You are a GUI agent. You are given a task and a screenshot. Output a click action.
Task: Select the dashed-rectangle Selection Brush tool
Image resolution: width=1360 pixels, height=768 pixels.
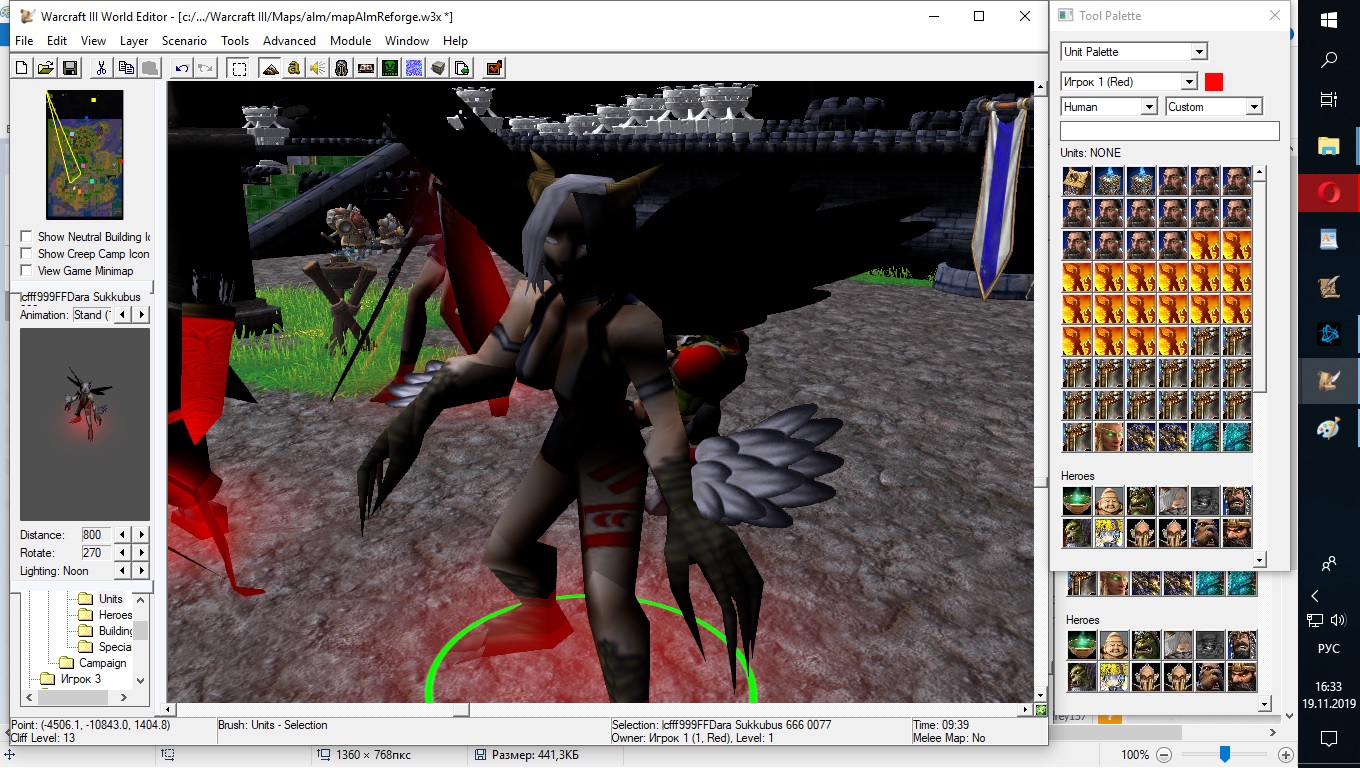point(238,68)
